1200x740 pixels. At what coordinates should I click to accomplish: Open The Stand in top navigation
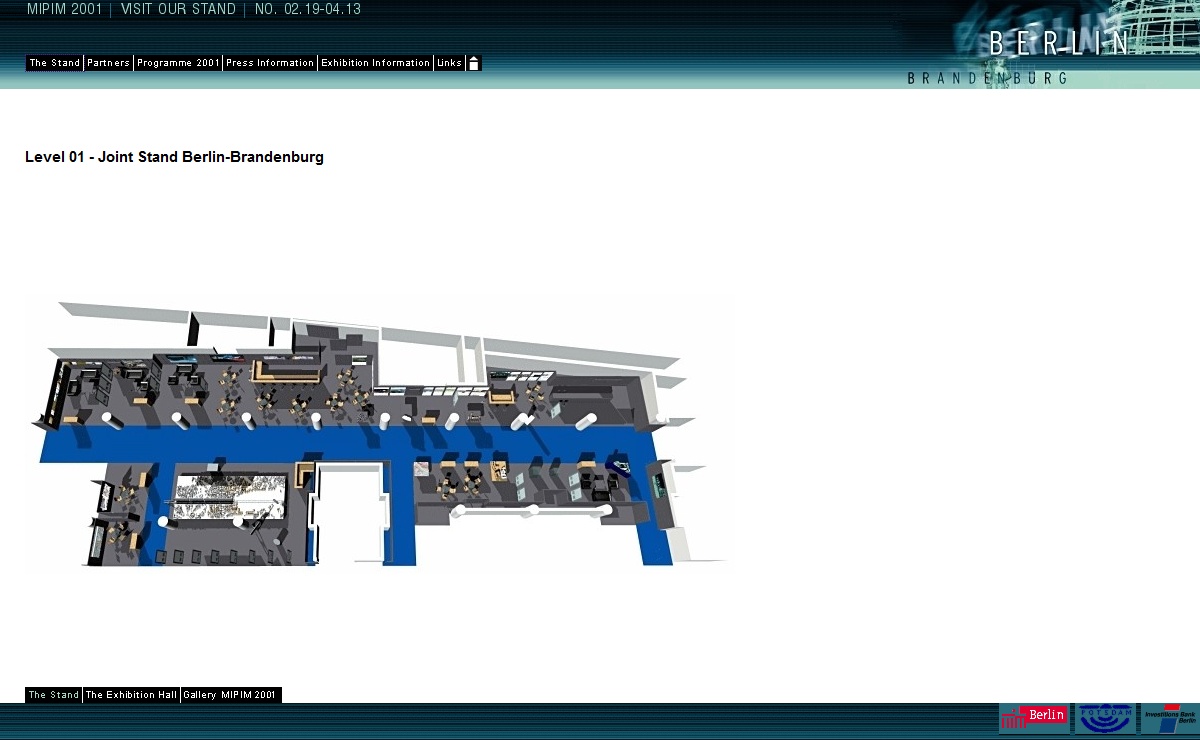[54, 63]
